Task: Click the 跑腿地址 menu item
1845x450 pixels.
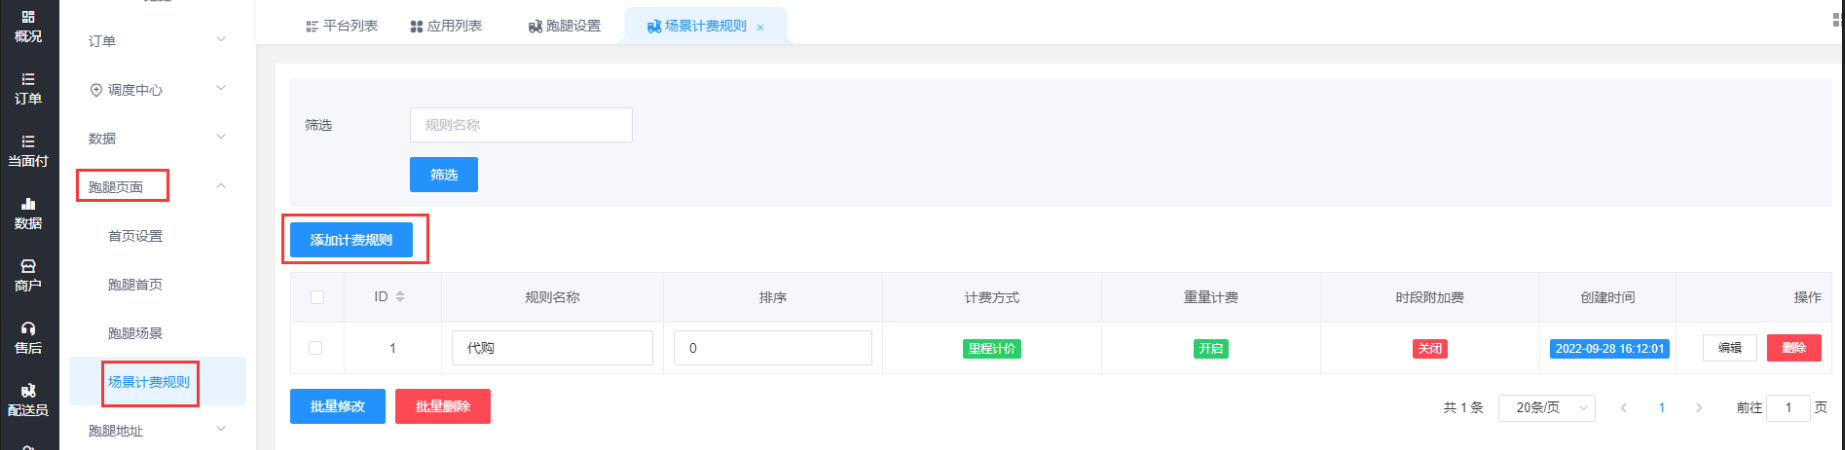Action: coord(116,431)
